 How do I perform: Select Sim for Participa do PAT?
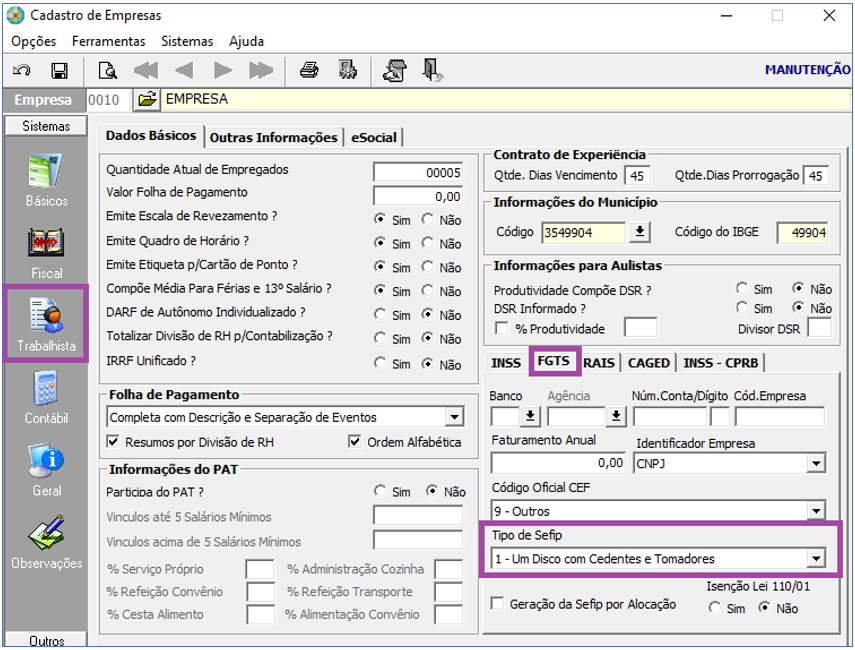380,491
